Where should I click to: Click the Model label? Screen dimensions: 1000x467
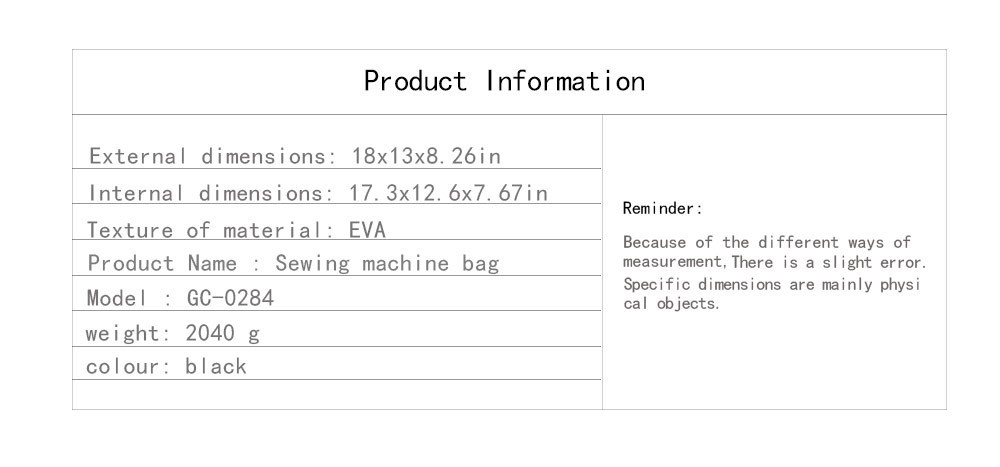click(116, 298)
